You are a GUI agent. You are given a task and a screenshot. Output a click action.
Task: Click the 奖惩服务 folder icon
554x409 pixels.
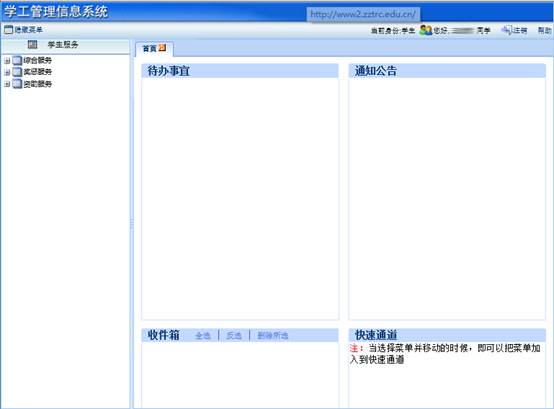pyautogui.click(x=17, y=72)
